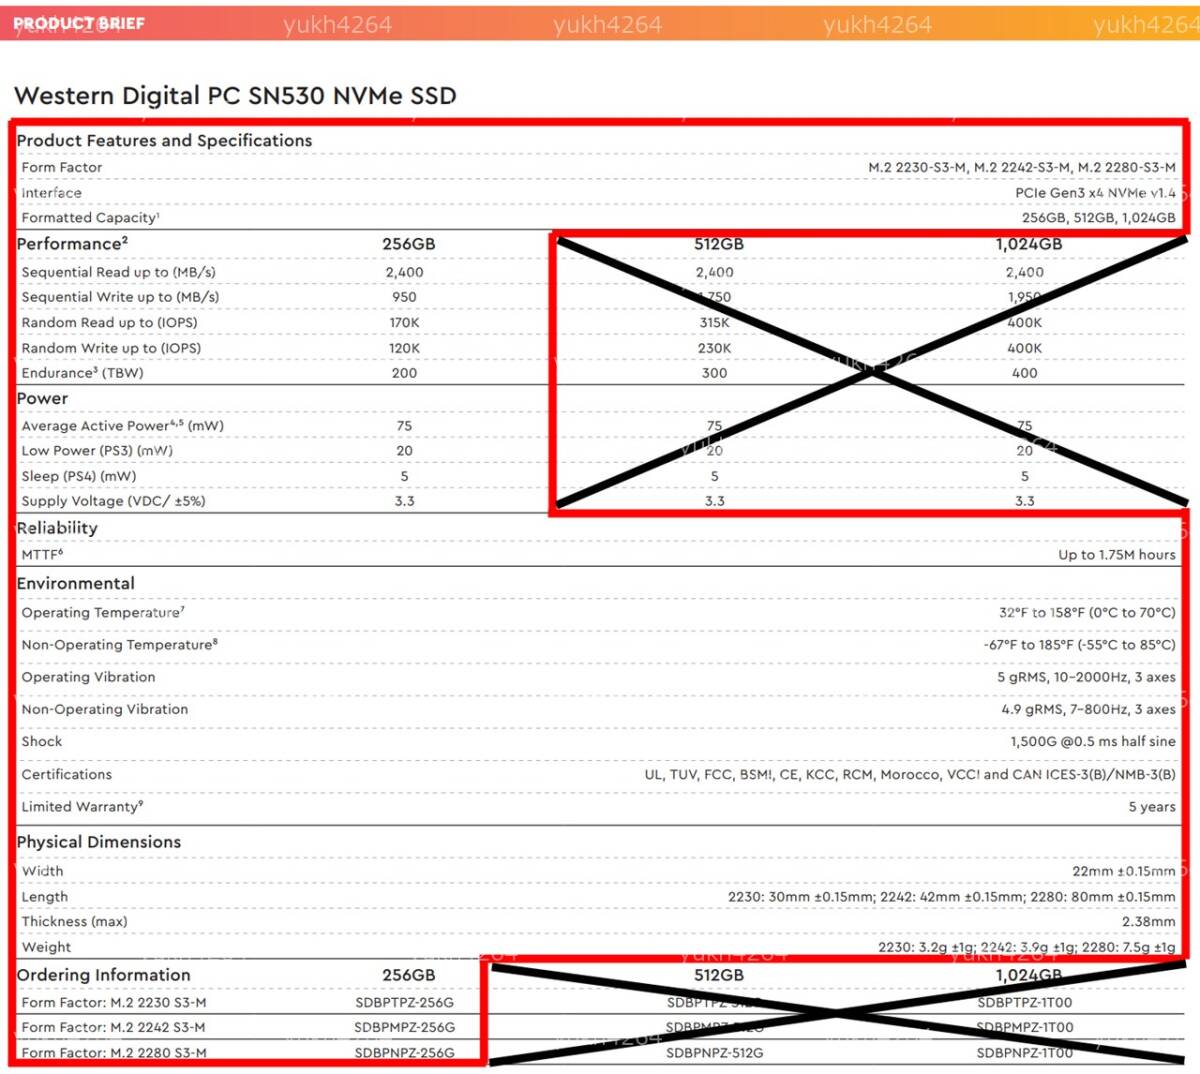Select the part number "SDBPTPZ-1T00"
The width and height of the screenshot is (1200, 1074).
[x=1025, y=1003]
